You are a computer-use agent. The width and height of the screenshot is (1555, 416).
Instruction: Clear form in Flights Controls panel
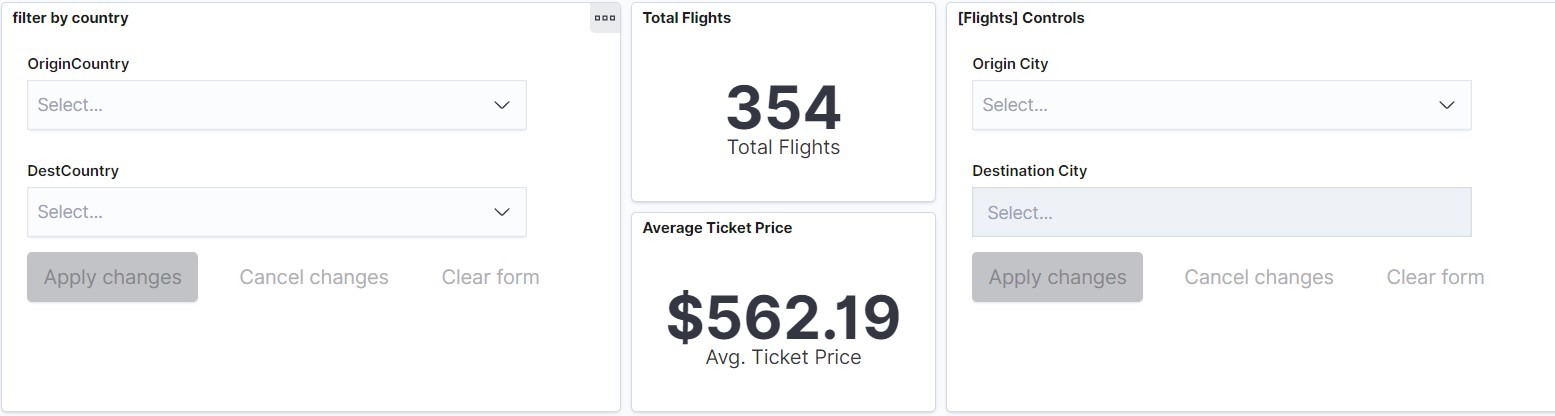click(x=1435, y=277)
